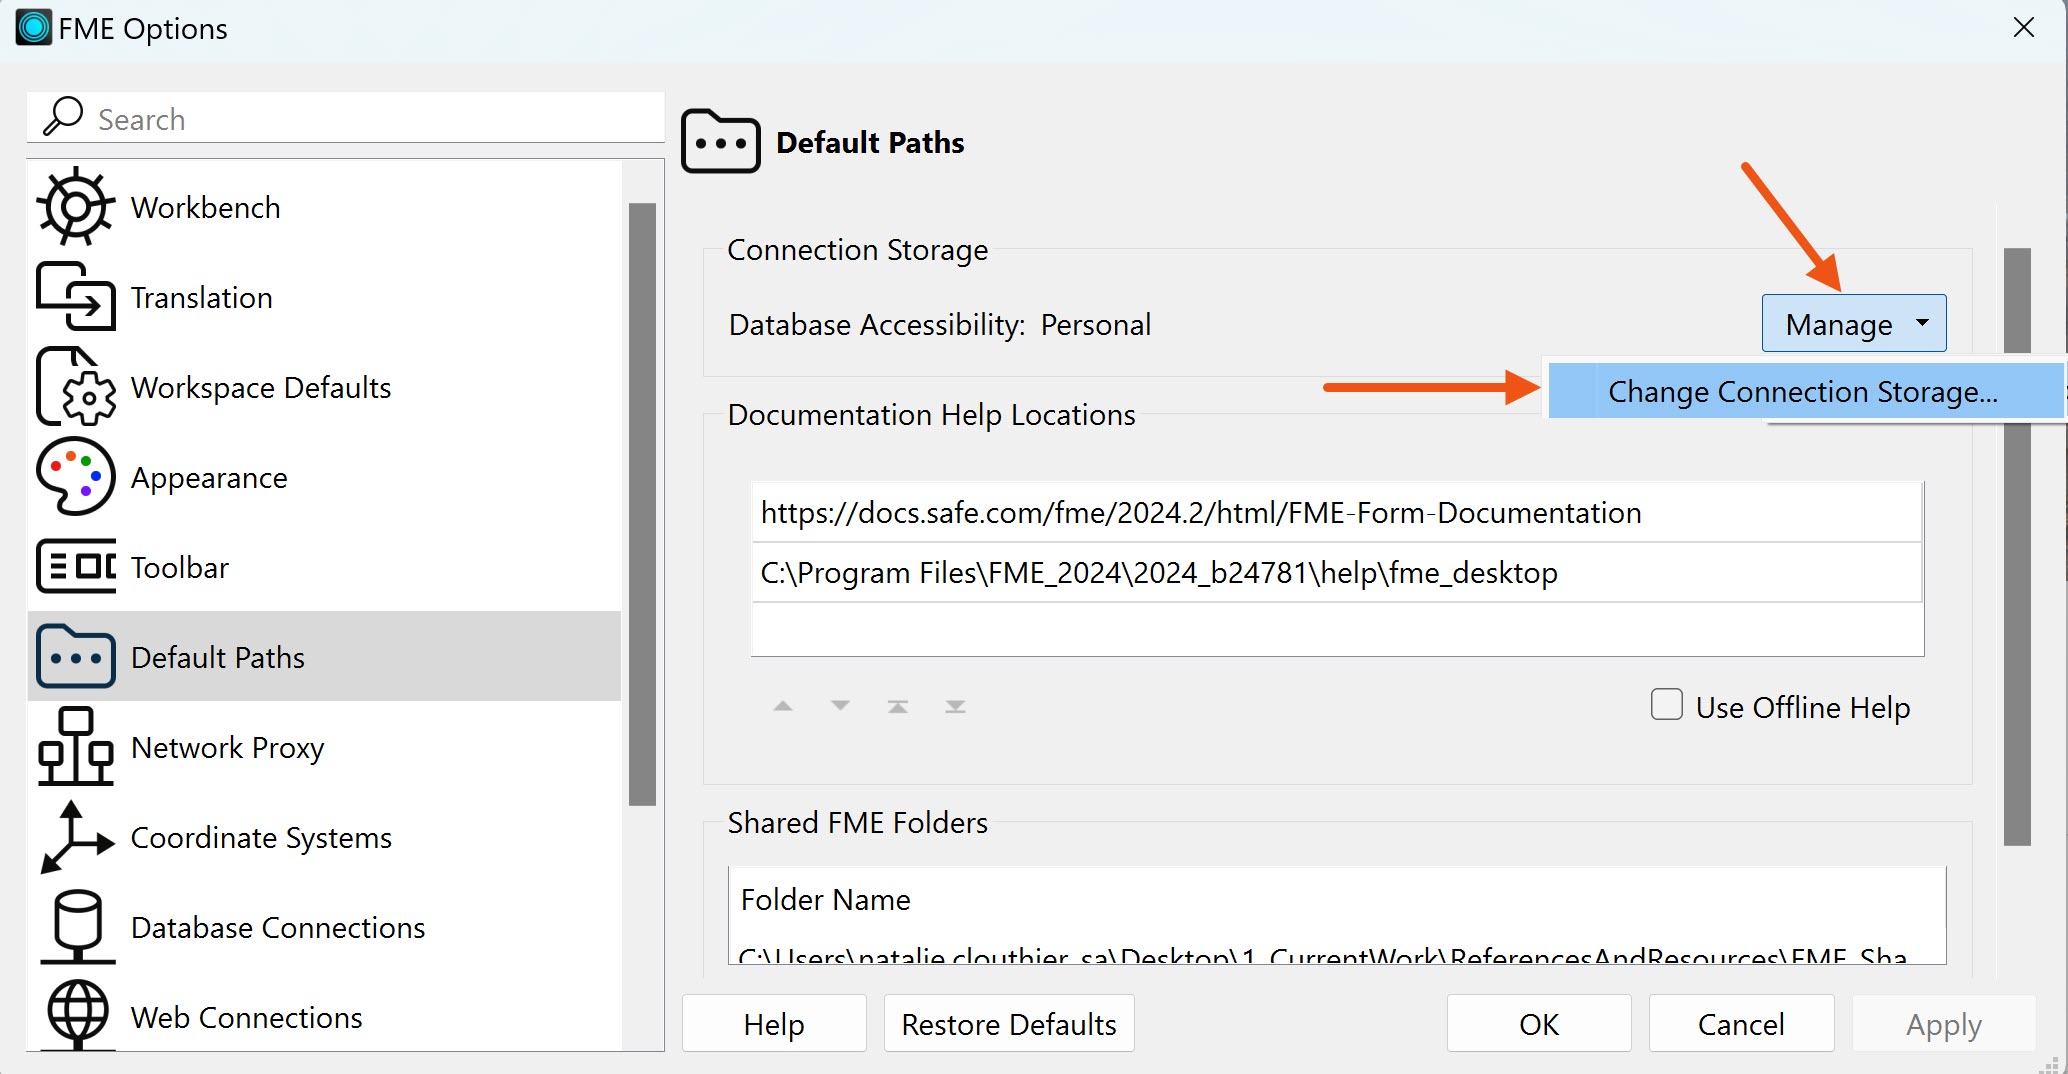This screenshot has width=2068, height=1074.
Task: Open the Workbench options page
Action: [x=325, y=207]
